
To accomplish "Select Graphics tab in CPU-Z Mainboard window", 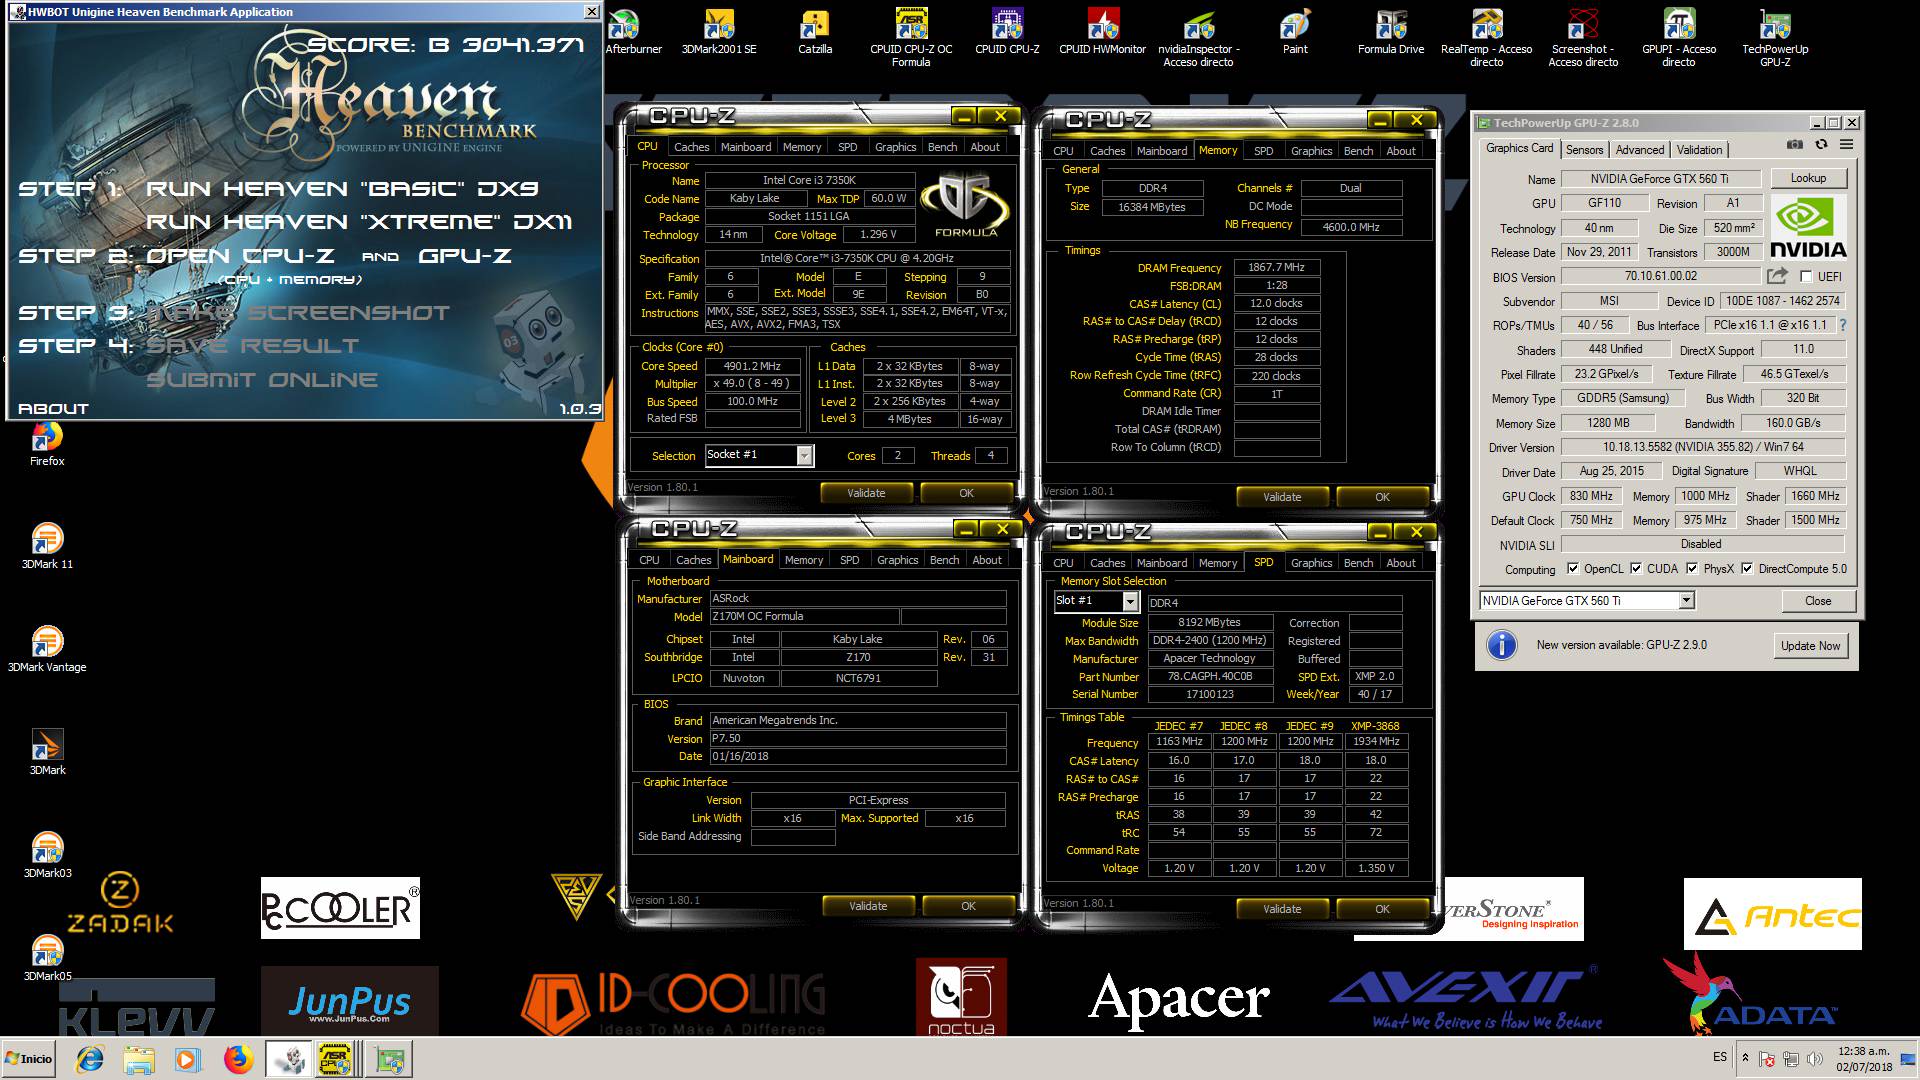I will tap(897, 560).
